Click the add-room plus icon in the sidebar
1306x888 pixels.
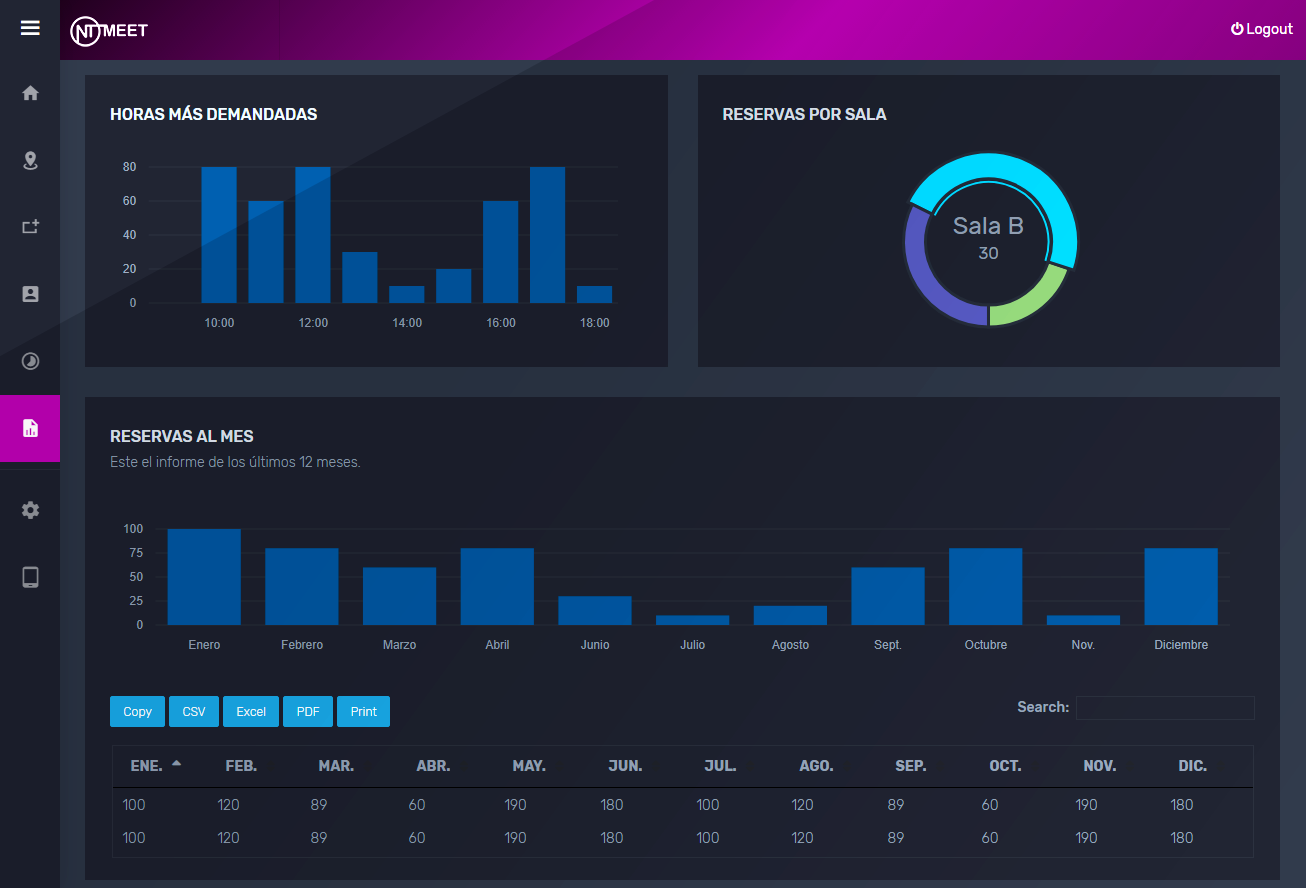click(x=30, y=227)
